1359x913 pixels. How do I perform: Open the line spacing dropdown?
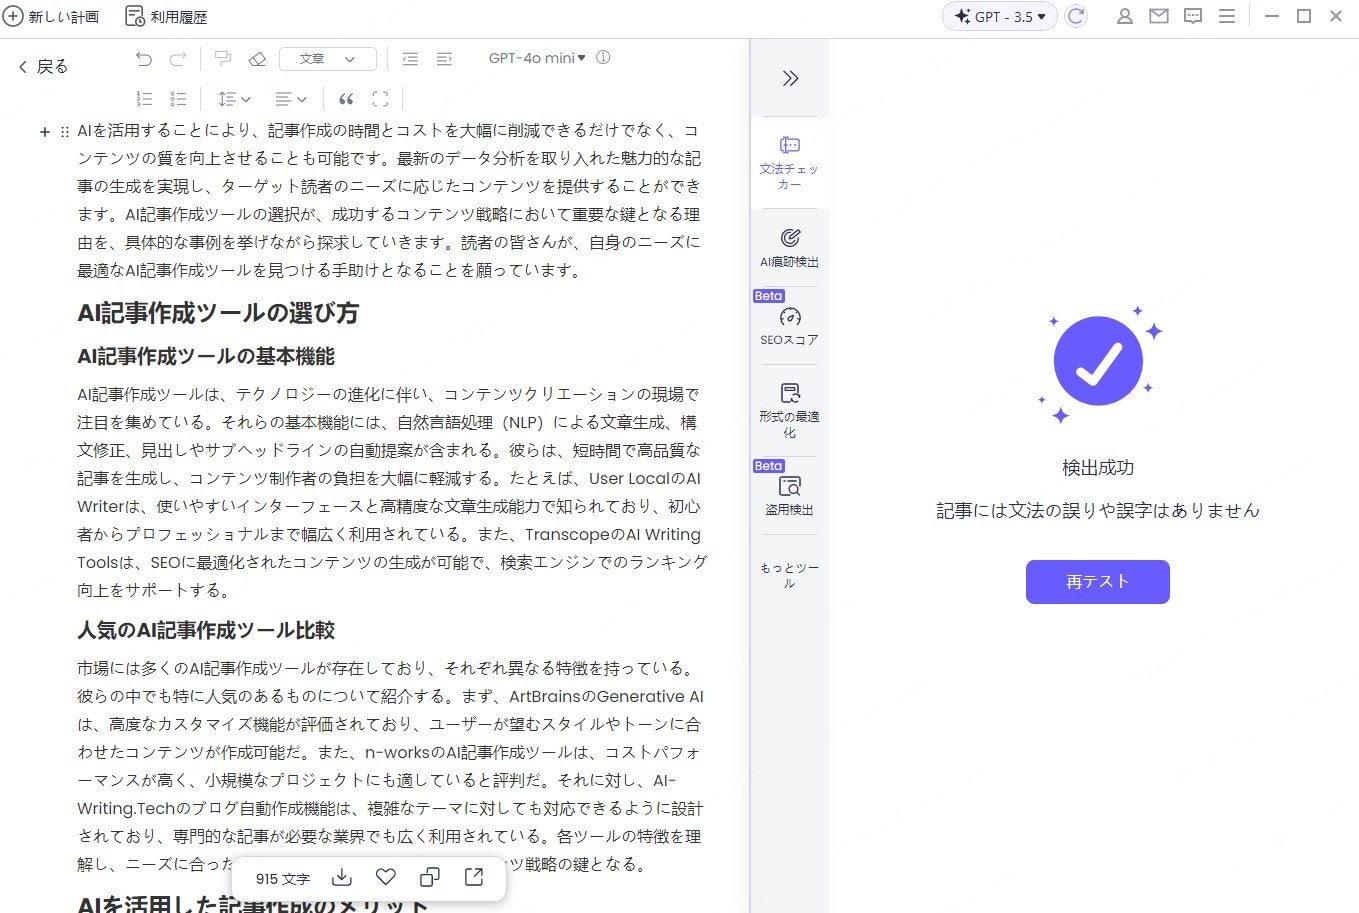tap(234, 99)
